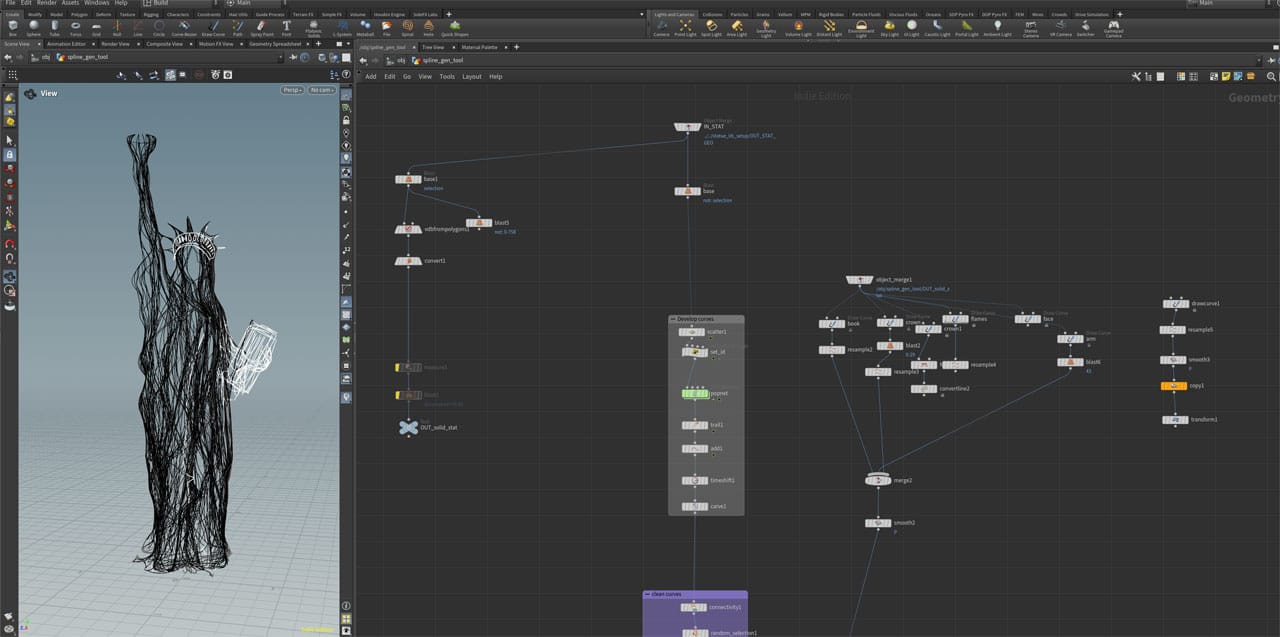Screen dimensions: 1280x637
Task: Select the orange copy1 node
Action: pos(1173,386)
